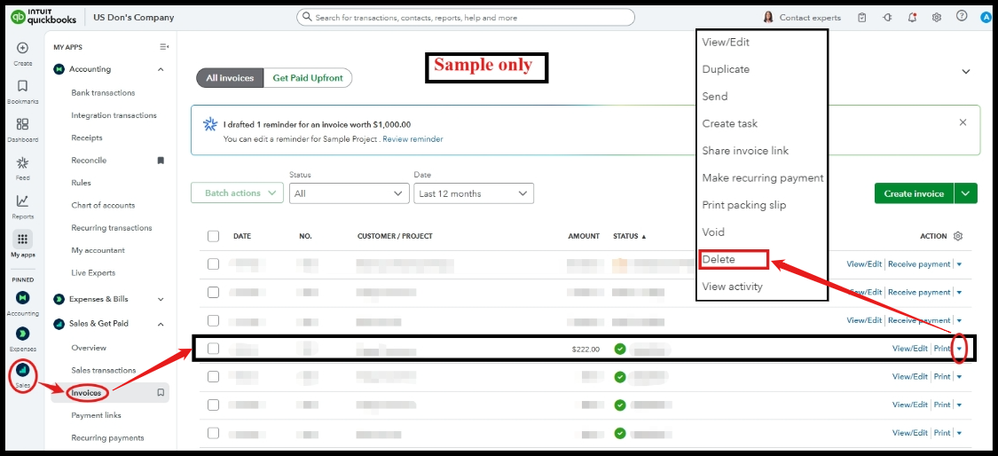Open action dropdown arrow for $222.00 row
Viewport: 998px width, 456px height.
(x=959, y=349)
